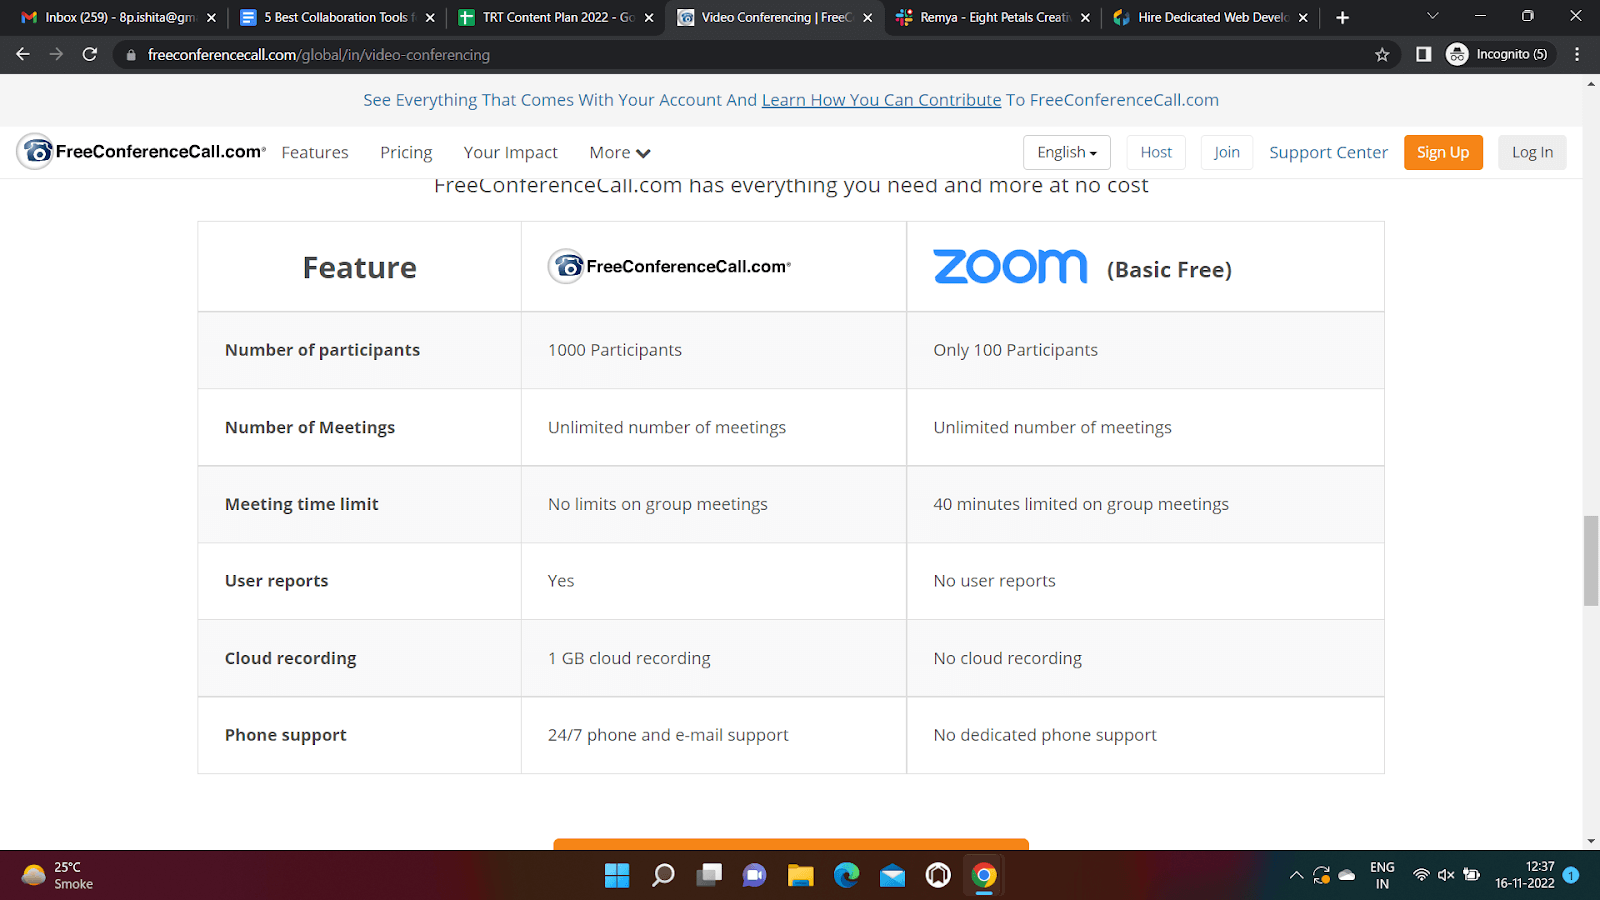Open clock and date 12:37 panel

coord(1525,875)
